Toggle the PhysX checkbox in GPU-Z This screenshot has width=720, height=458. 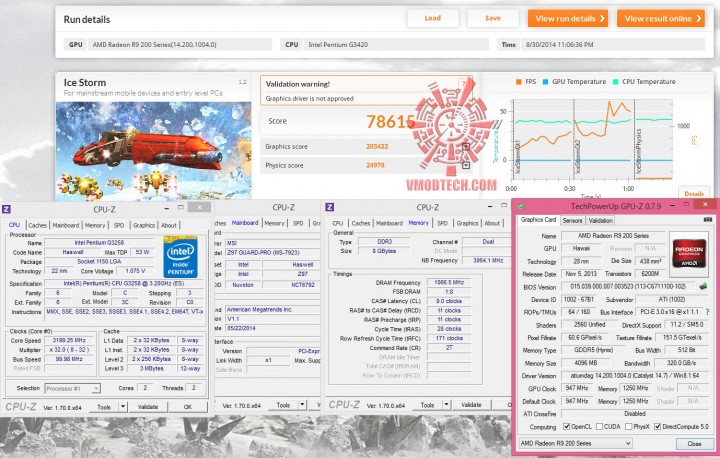tap(629, 426)
